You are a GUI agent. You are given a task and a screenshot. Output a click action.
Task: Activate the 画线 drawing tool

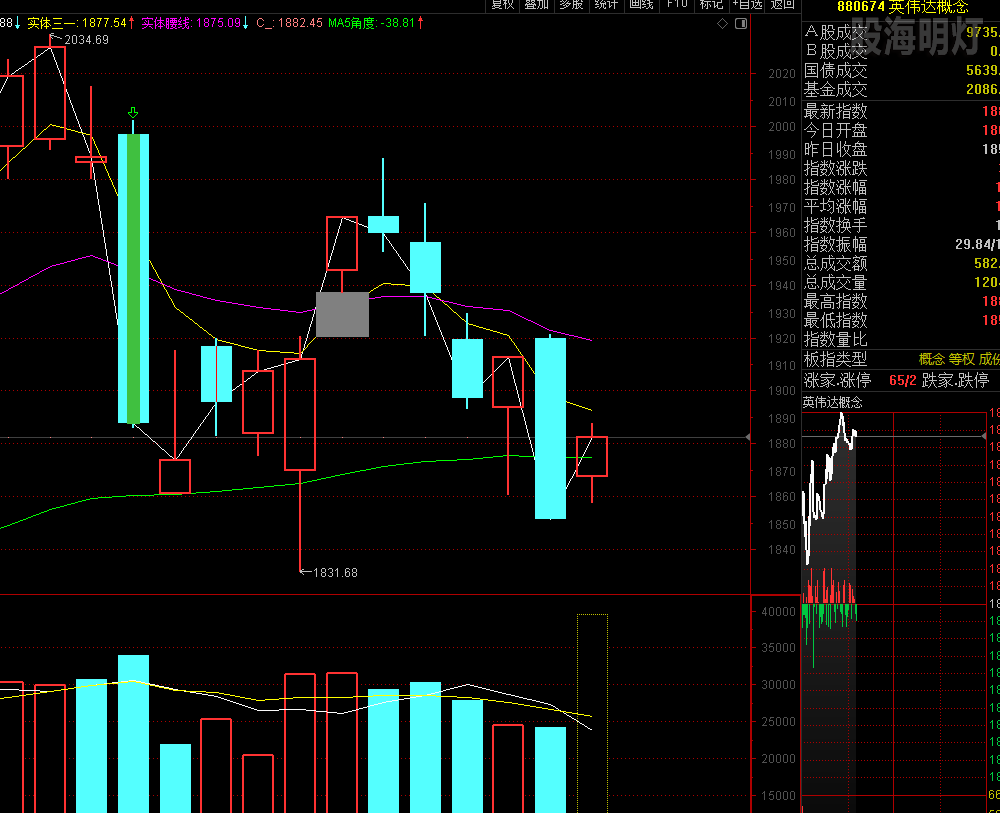(x=641, y=5)
